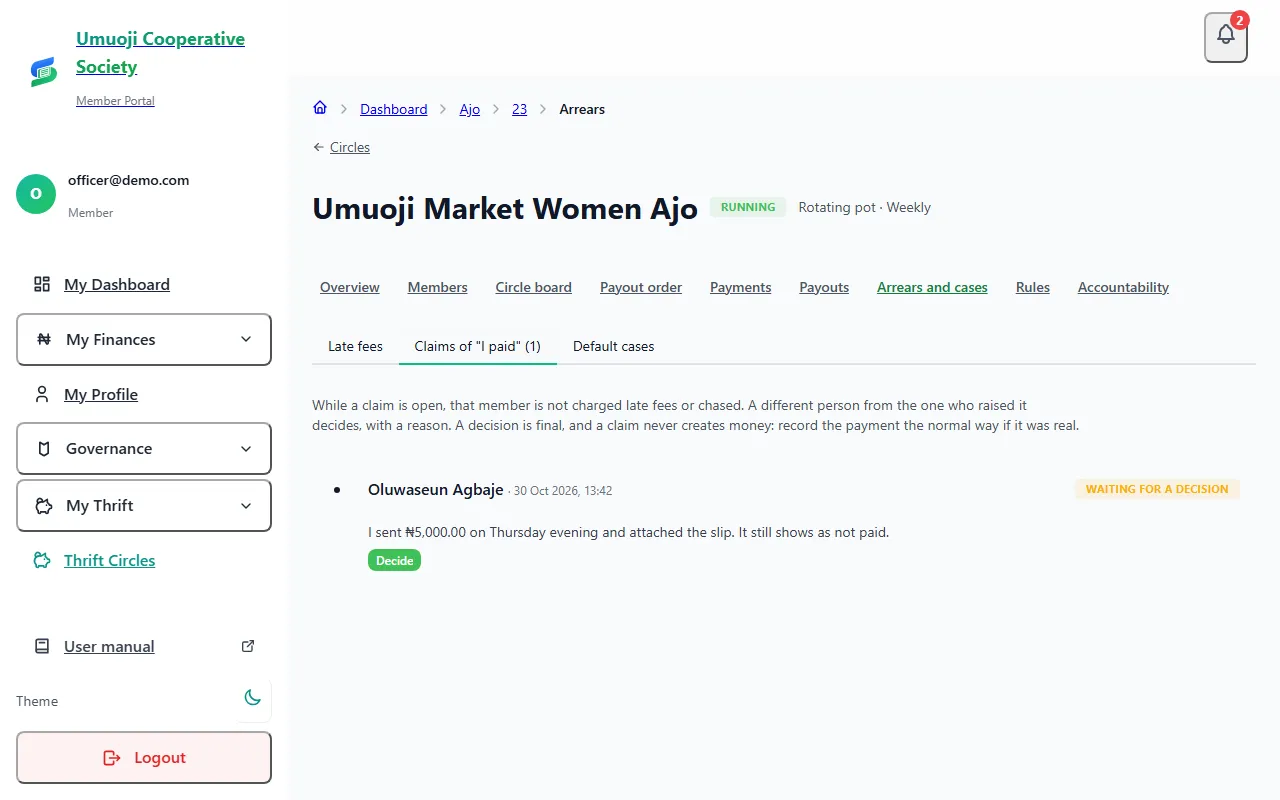This screenshot has width=1280, height=800.
Task: Open the Umuoji Cooperative Society title link
Action: [x=160, y=53]
